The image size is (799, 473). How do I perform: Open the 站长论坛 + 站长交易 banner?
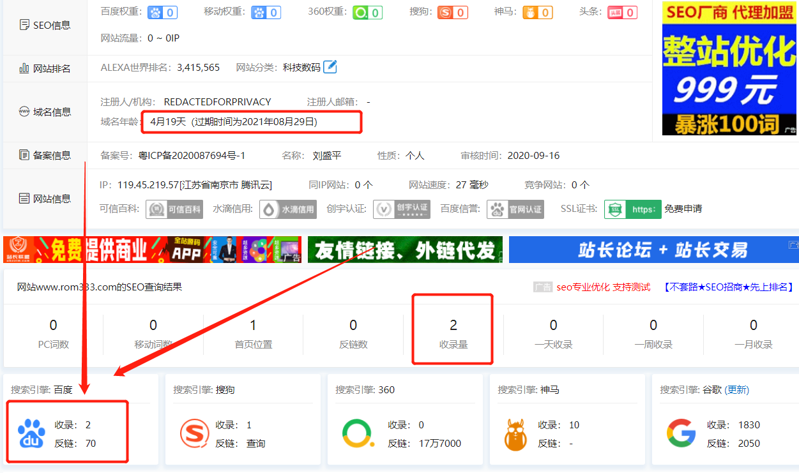point(654,249)
